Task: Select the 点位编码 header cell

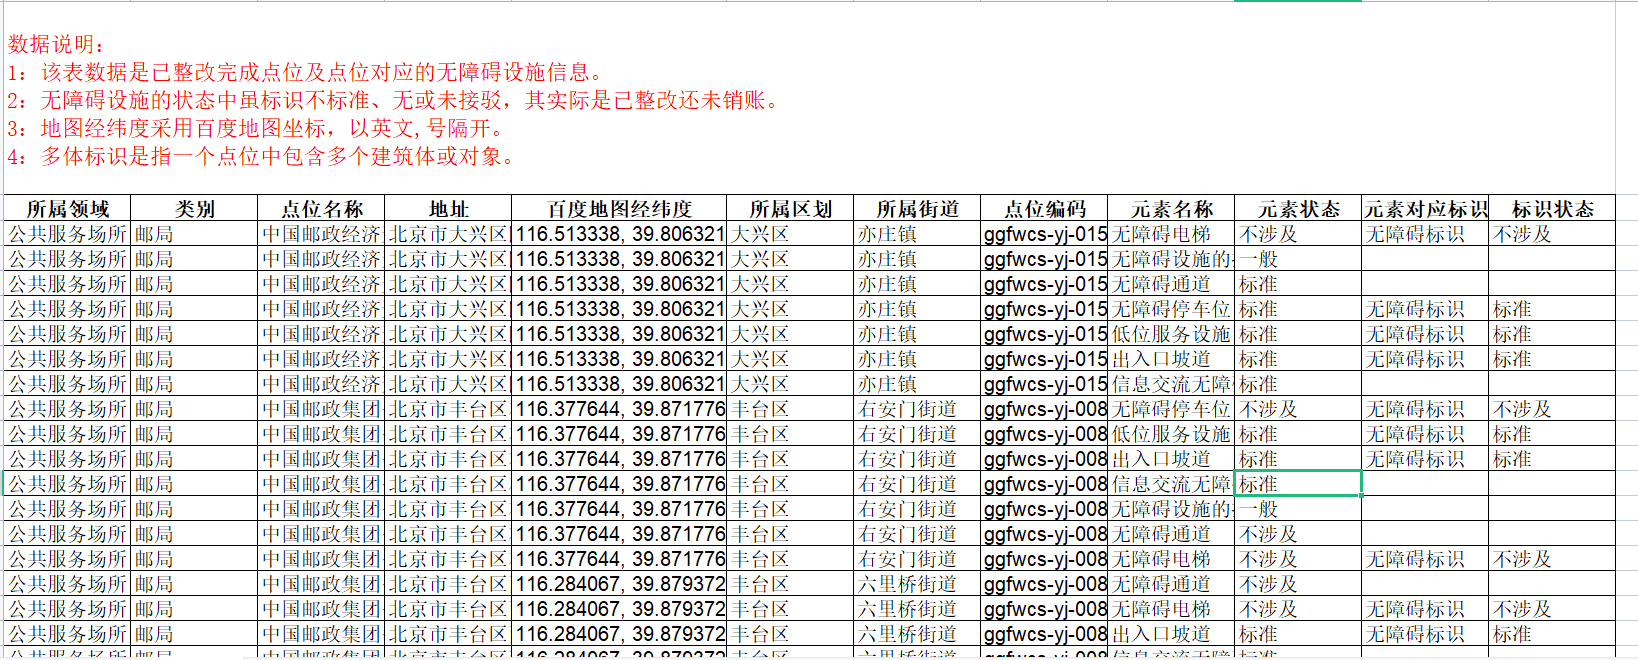Action: tap(1044, 209)
